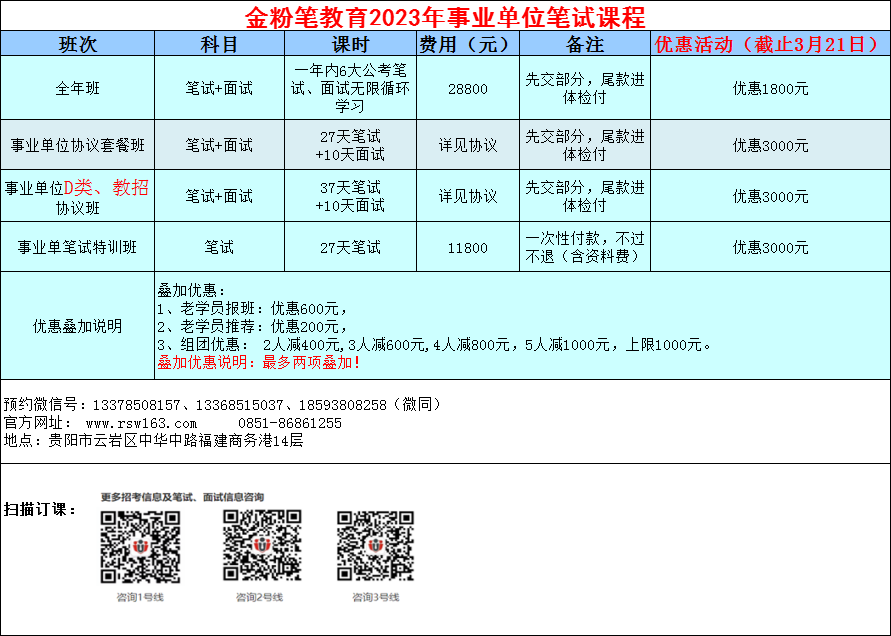Viewport: 891px width, 636px height.
Task: Select the 备注 column header
Action: [584, 44]
